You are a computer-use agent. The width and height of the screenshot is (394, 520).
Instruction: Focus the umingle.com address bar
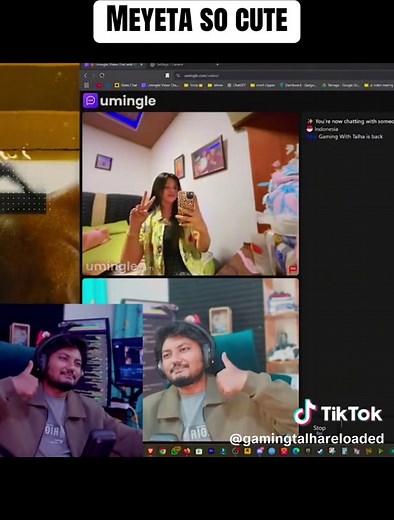coord(283,75)
